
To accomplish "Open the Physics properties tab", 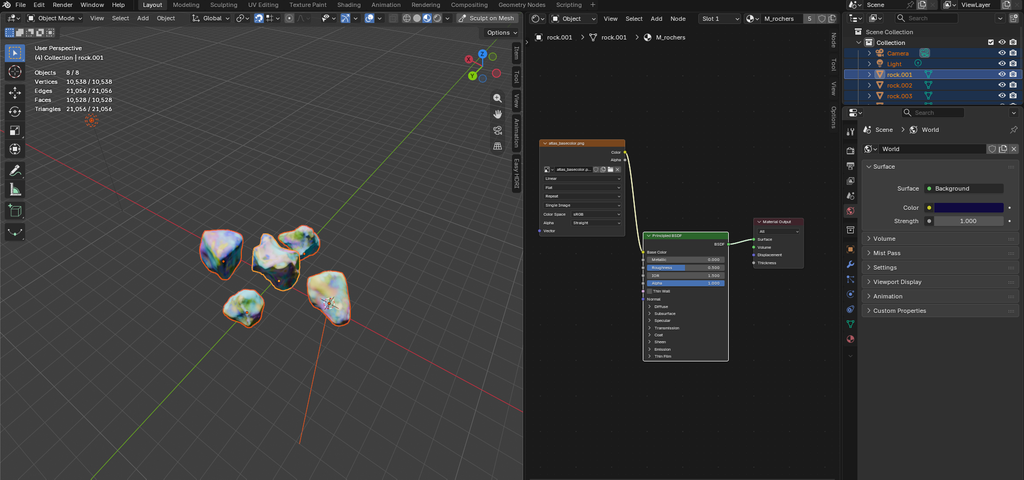I will (x=850, y=294).
